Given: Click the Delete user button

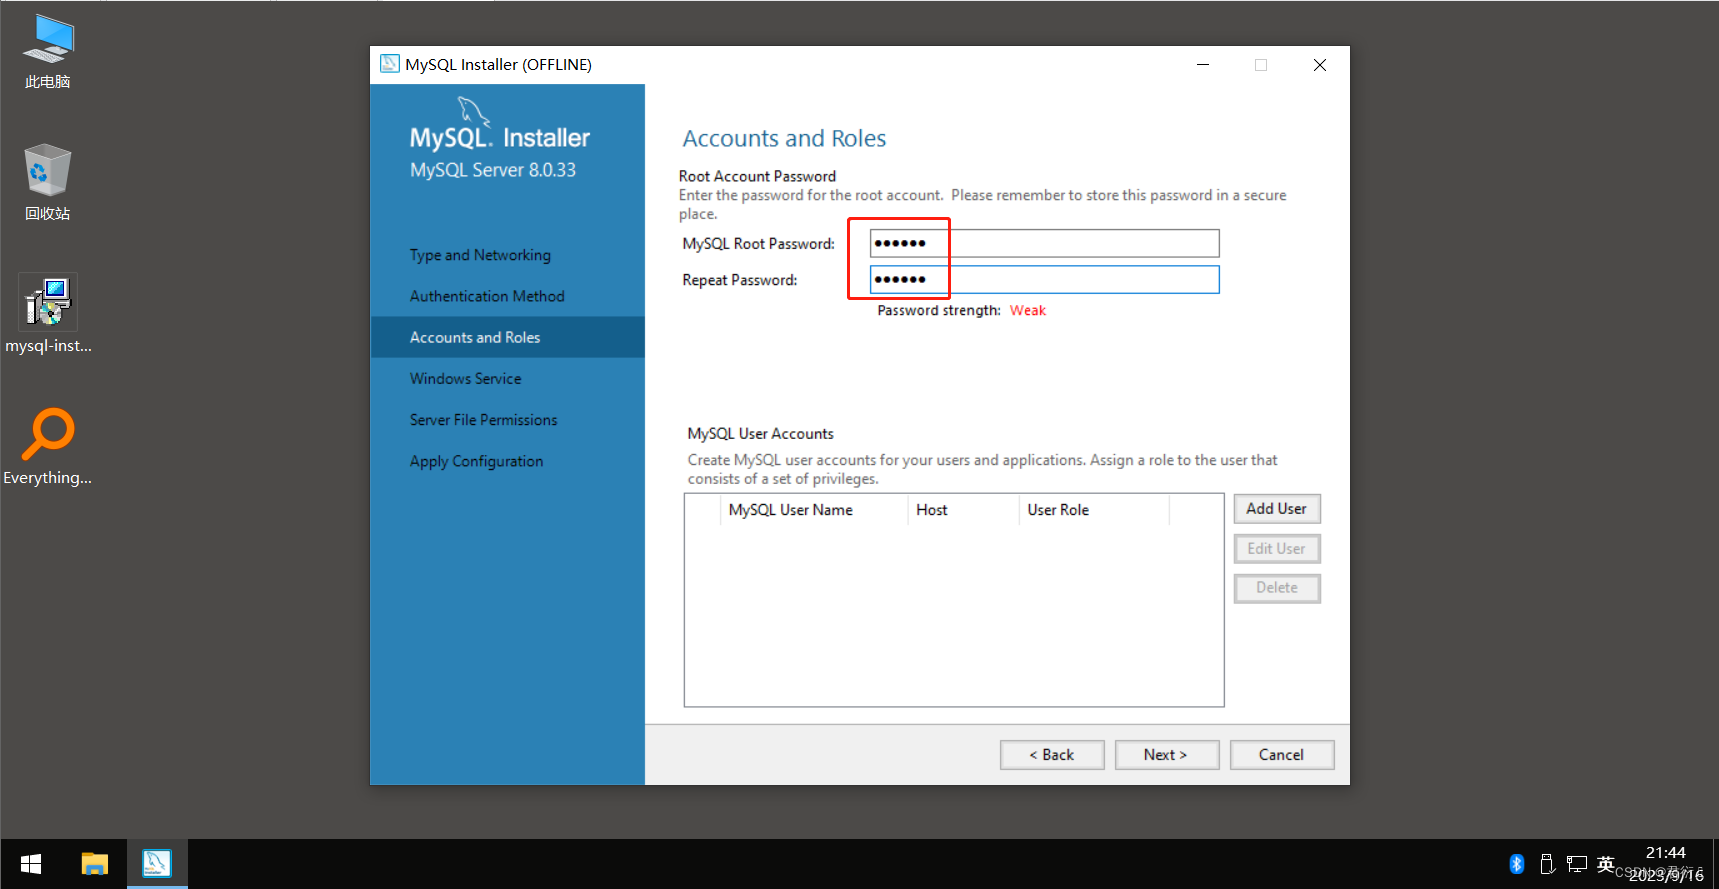Looking at the screenshot, I should point(1277,588).
